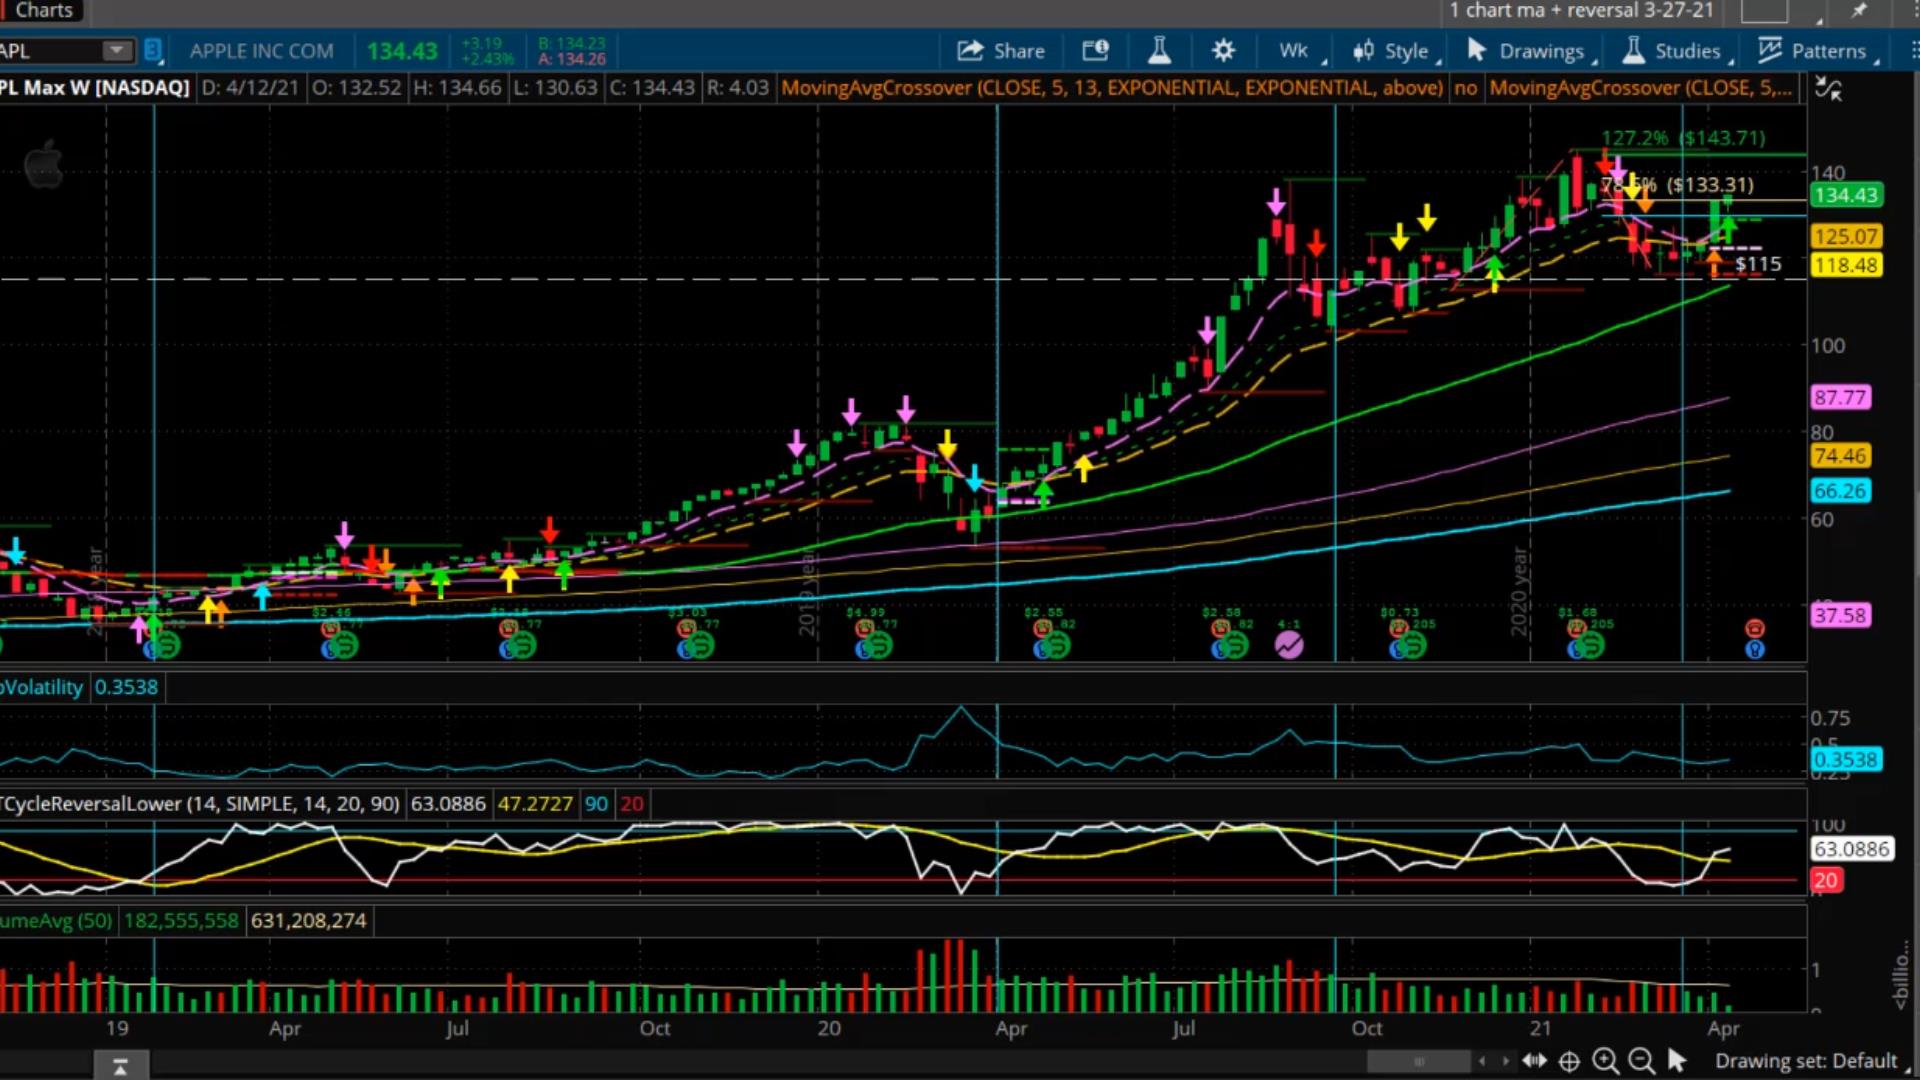Click the horizontal expand arrows icon

tap(1534, 1061)
